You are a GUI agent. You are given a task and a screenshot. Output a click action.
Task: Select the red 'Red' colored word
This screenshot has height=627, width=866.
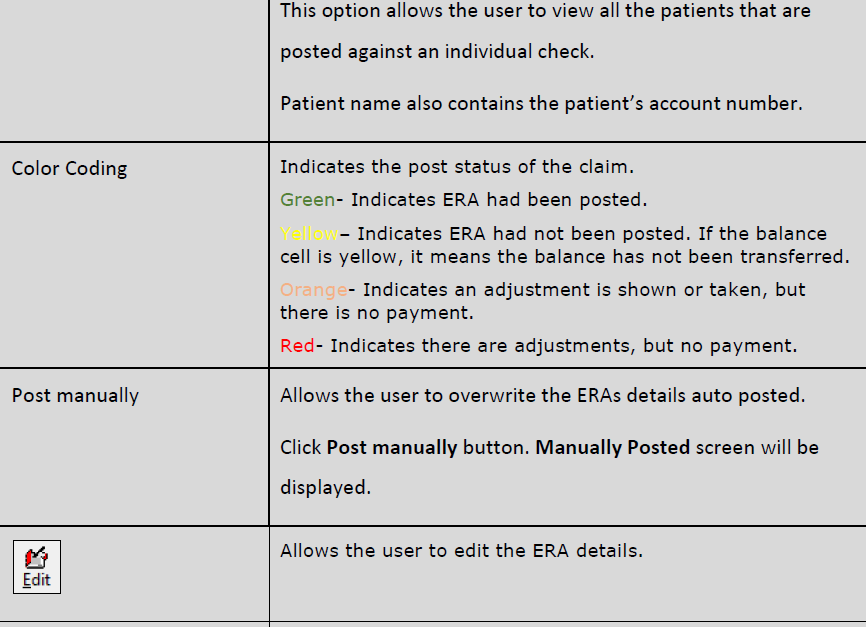pyautogui.click(x=297, y=346)
